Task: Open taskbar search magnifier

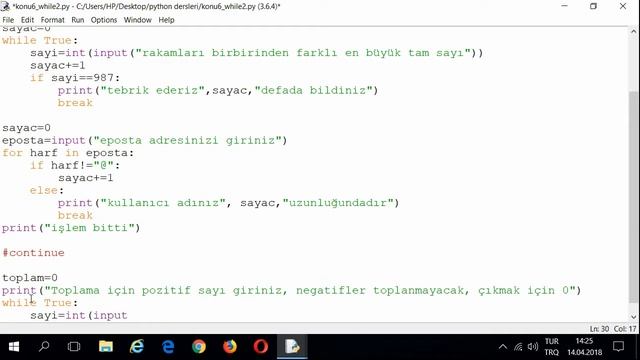Action: [44, 347]
